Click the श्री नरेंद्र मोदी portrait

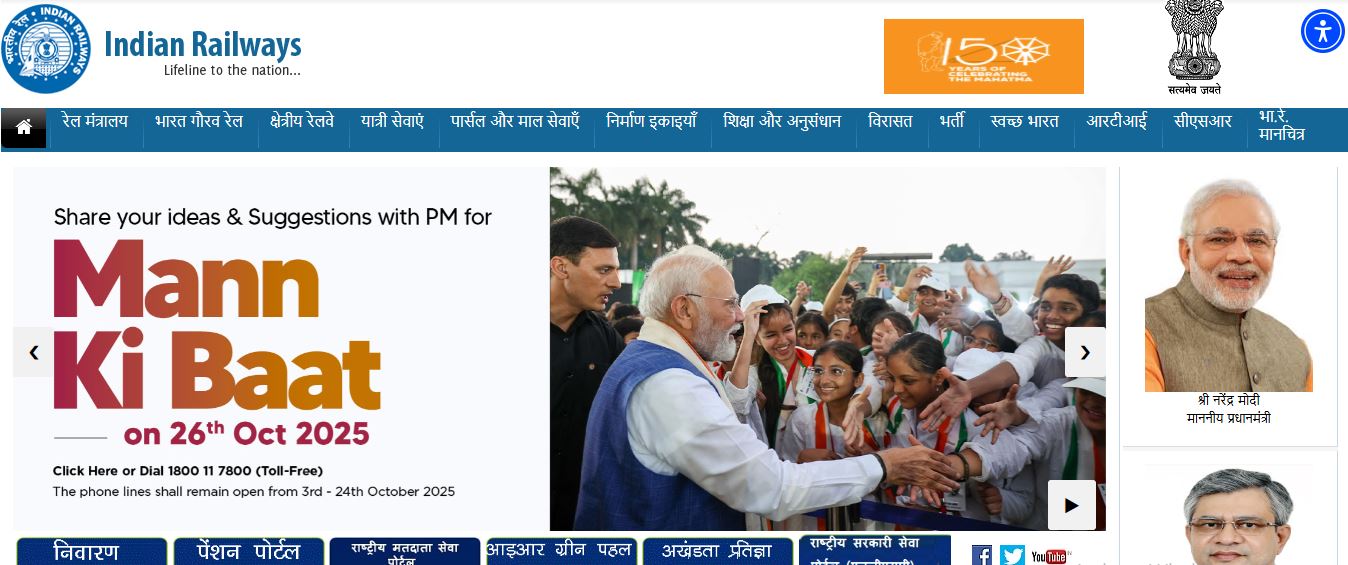pyautogui.click(x=1228, y=285)
